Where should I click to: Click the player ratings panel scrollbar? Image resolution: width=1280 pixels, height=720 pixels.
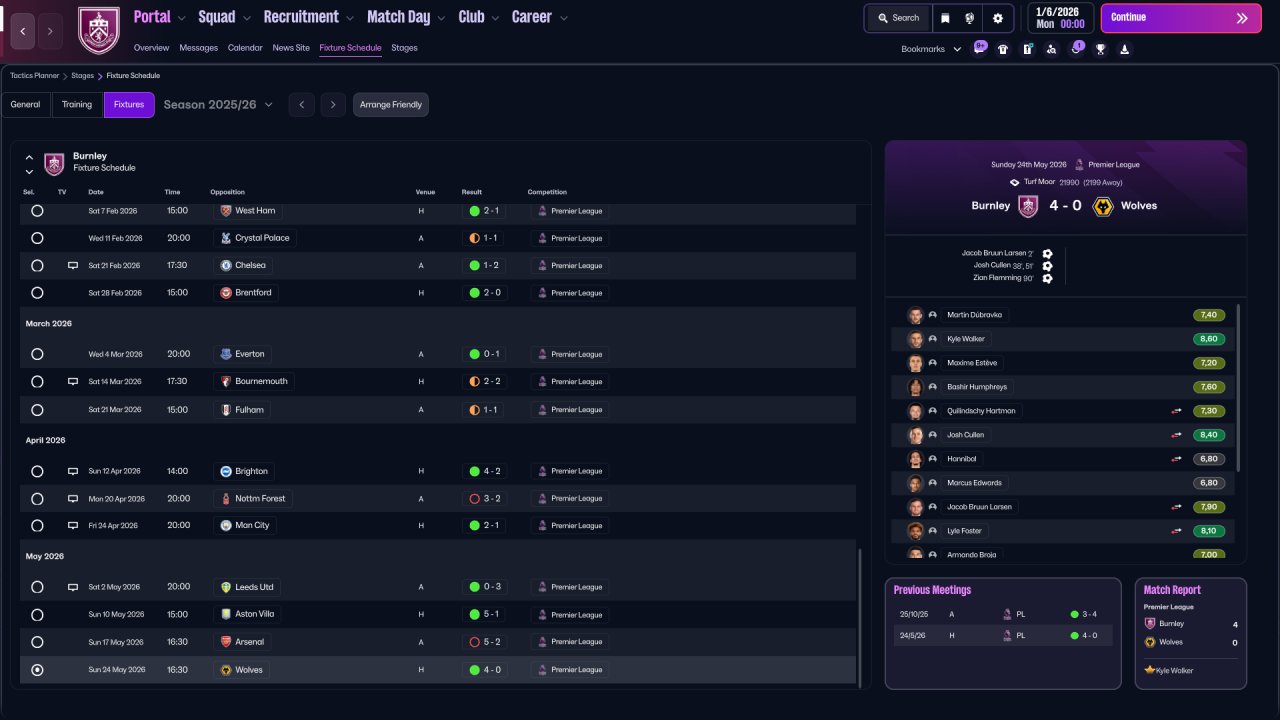[1238, 388]
